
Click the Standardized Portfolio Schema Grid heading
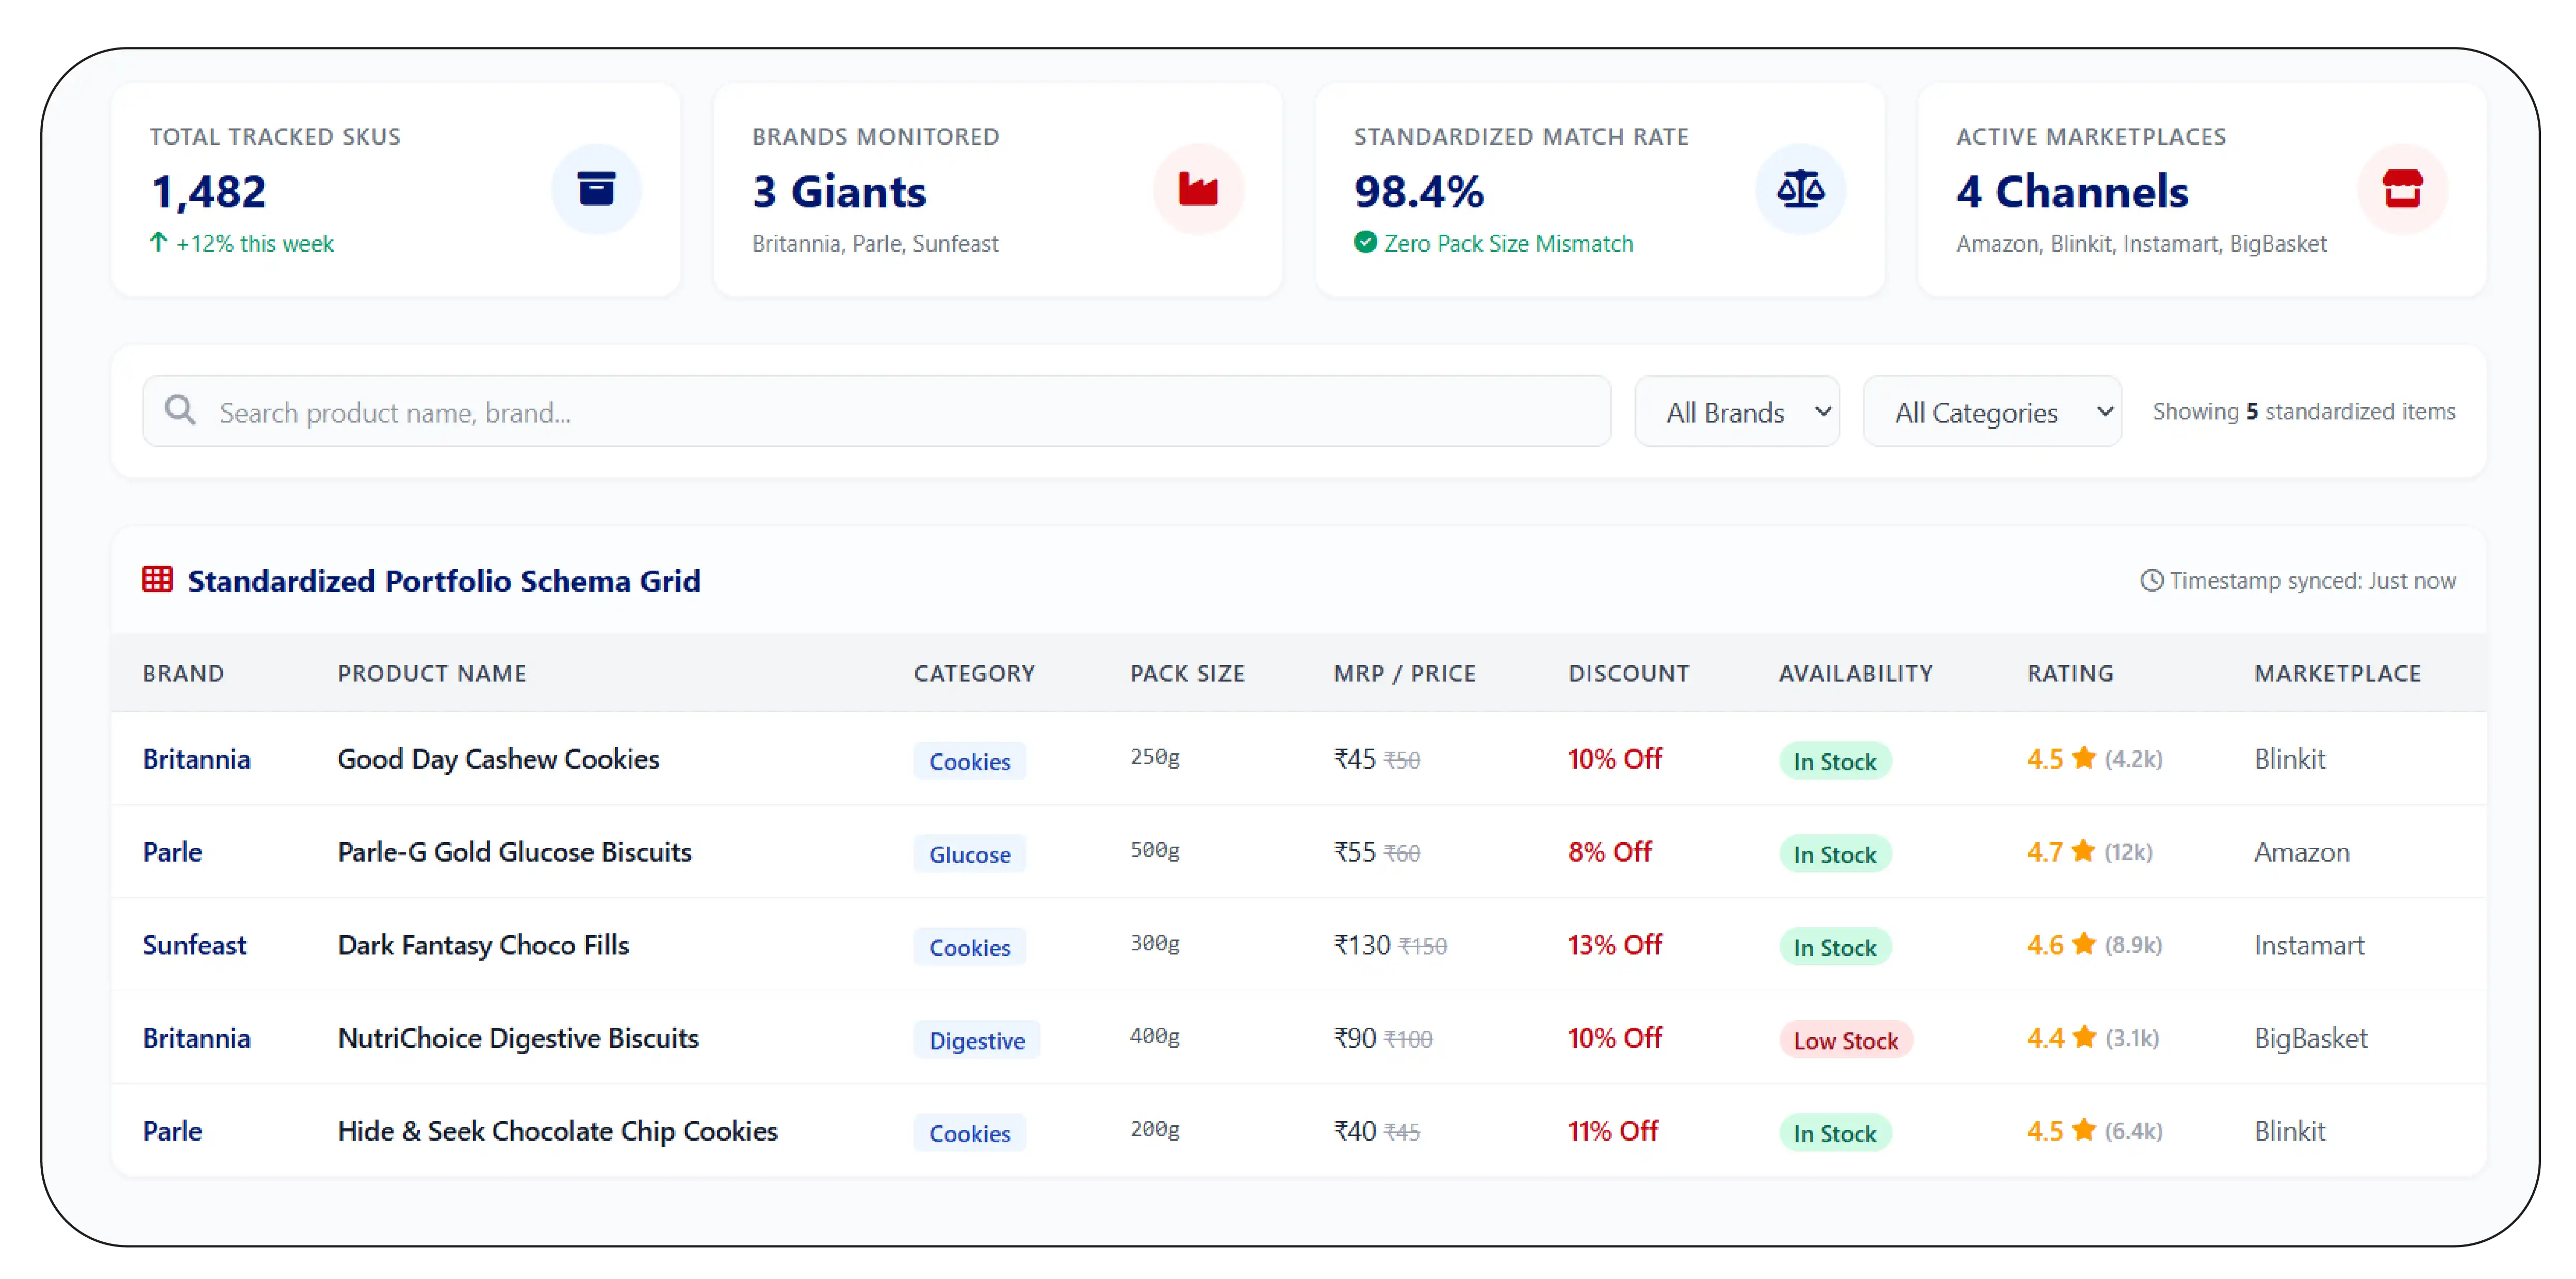[x=444, y=581]
